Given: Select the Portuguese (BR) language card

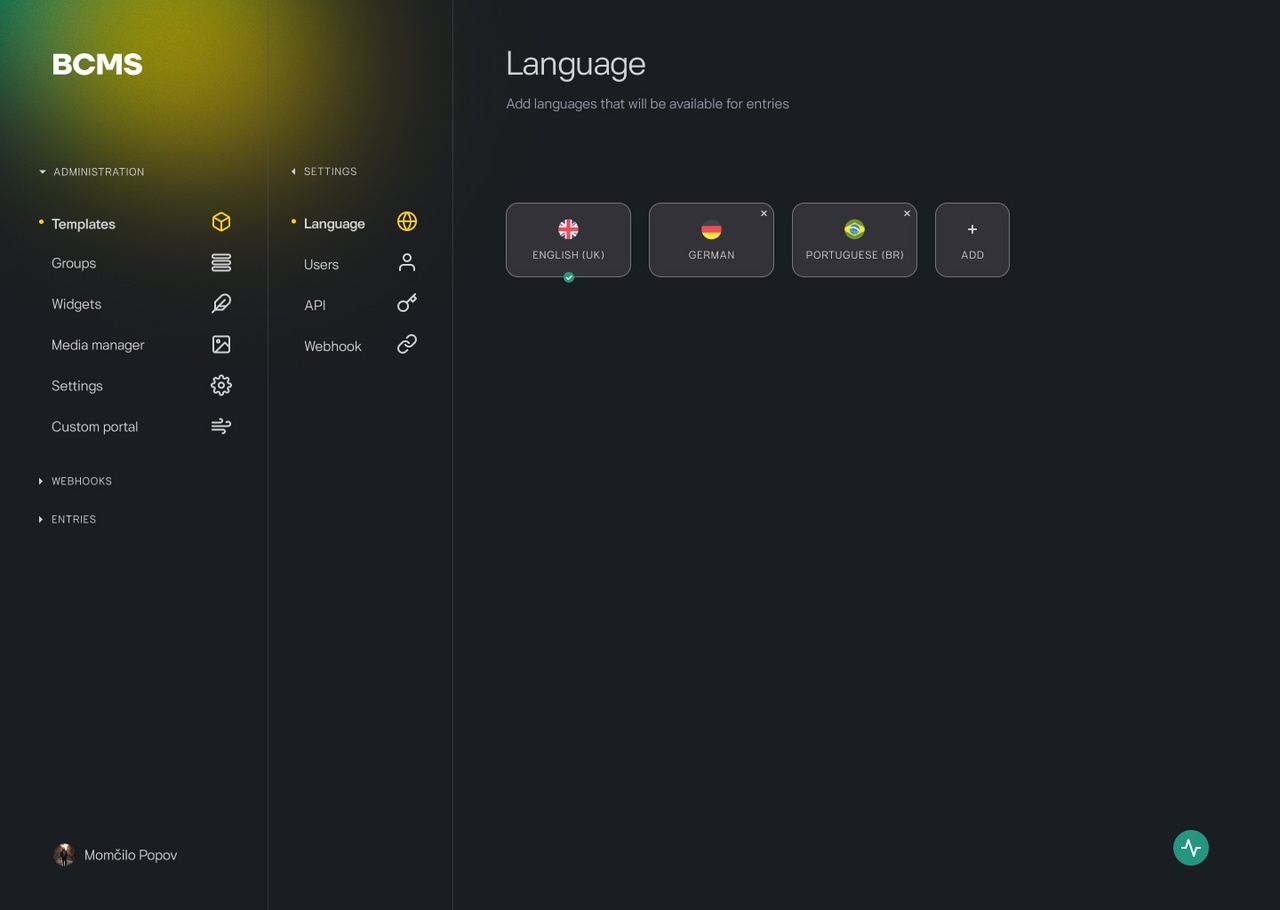Looking at the screenshot, I should [x=854, y=240].
